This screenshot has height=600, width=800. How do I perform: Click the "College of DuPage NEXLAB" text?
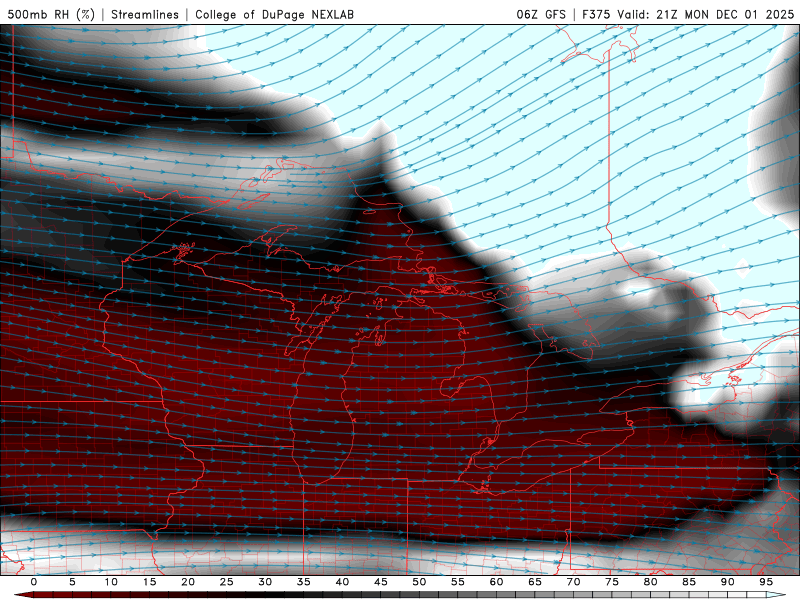(274, 14)
